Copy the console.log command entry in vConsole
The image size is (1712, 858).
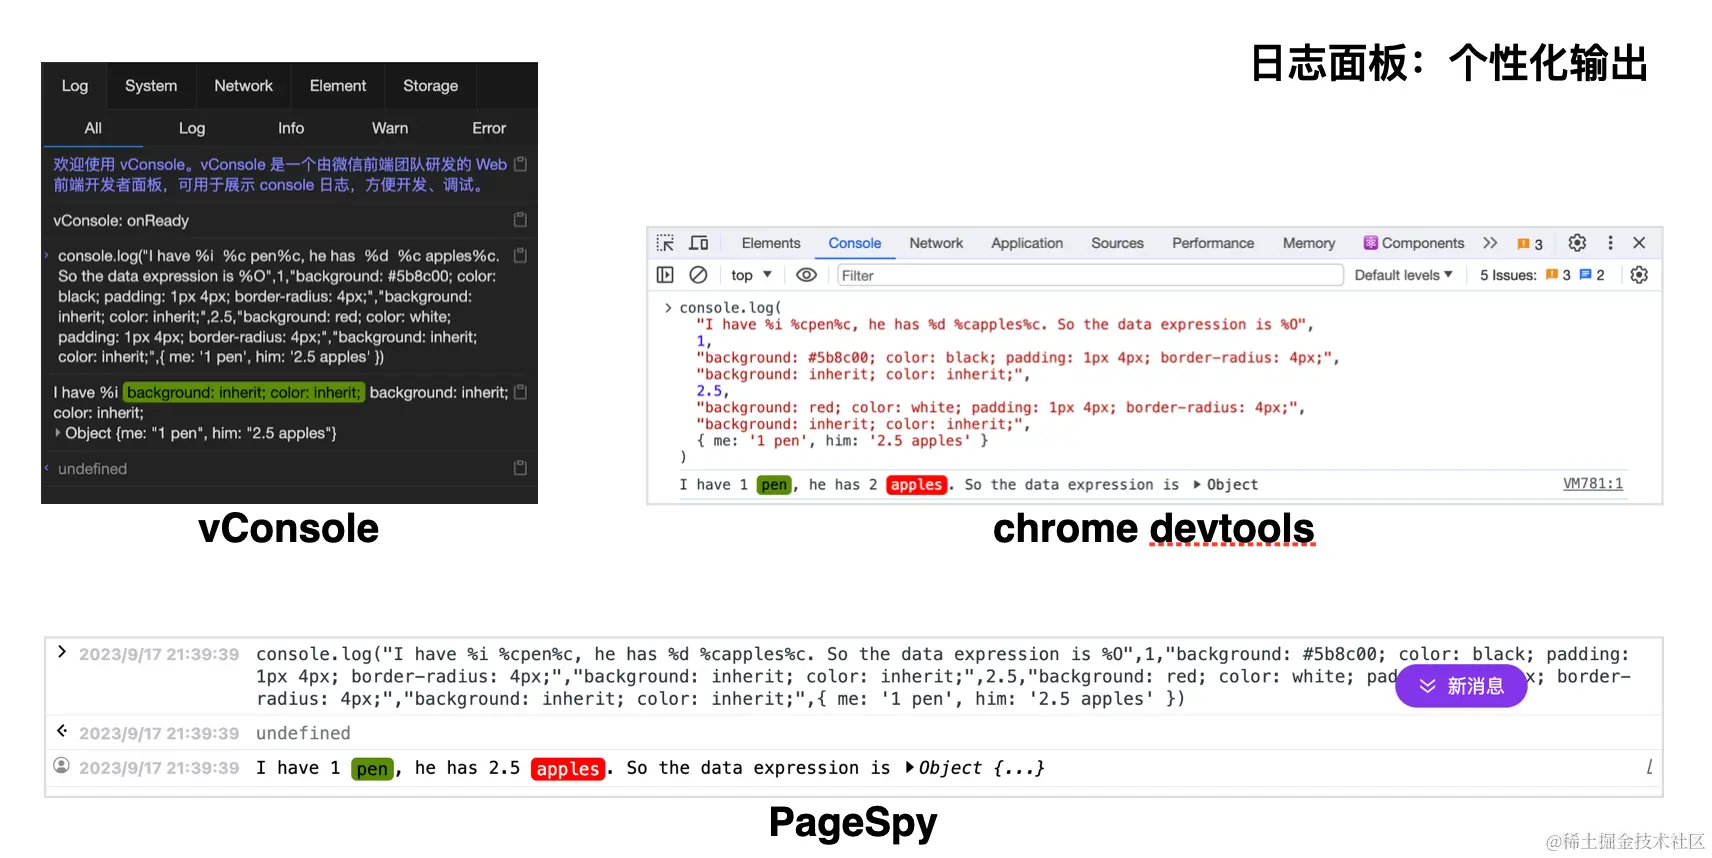520,256
